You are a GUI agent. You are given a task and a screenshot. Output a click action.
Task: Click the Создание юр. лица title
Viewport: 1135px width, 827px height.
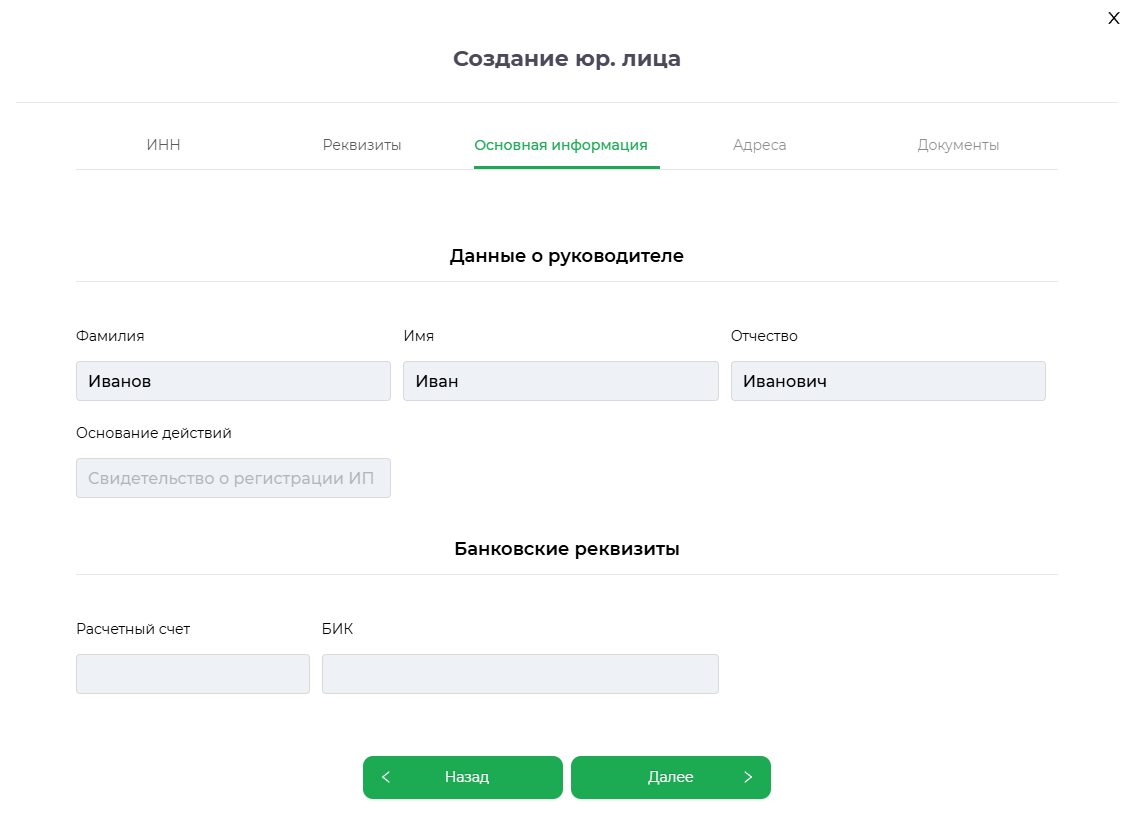coord(567,59)
